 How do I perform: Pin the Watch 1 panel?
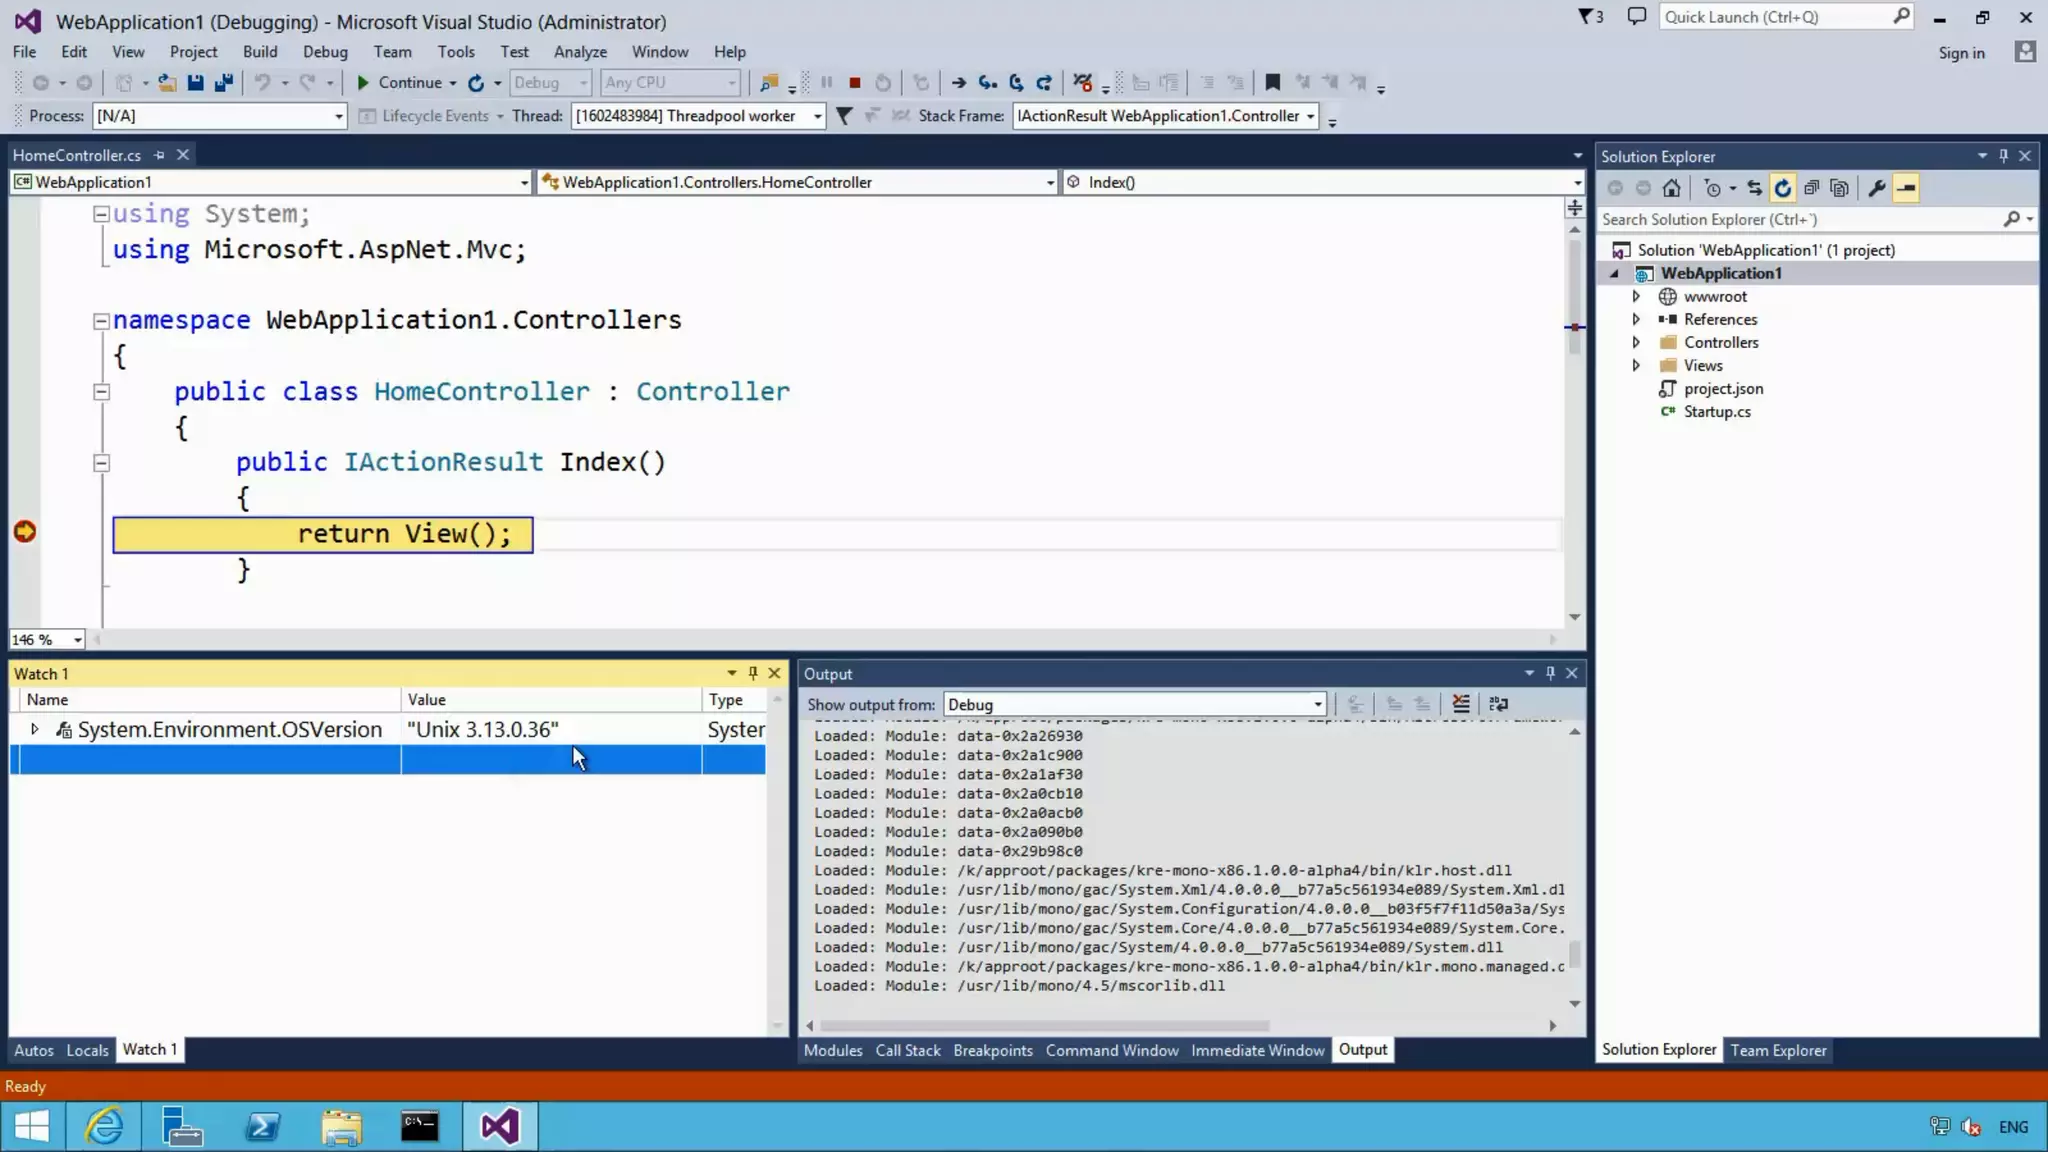coord(753,673)
